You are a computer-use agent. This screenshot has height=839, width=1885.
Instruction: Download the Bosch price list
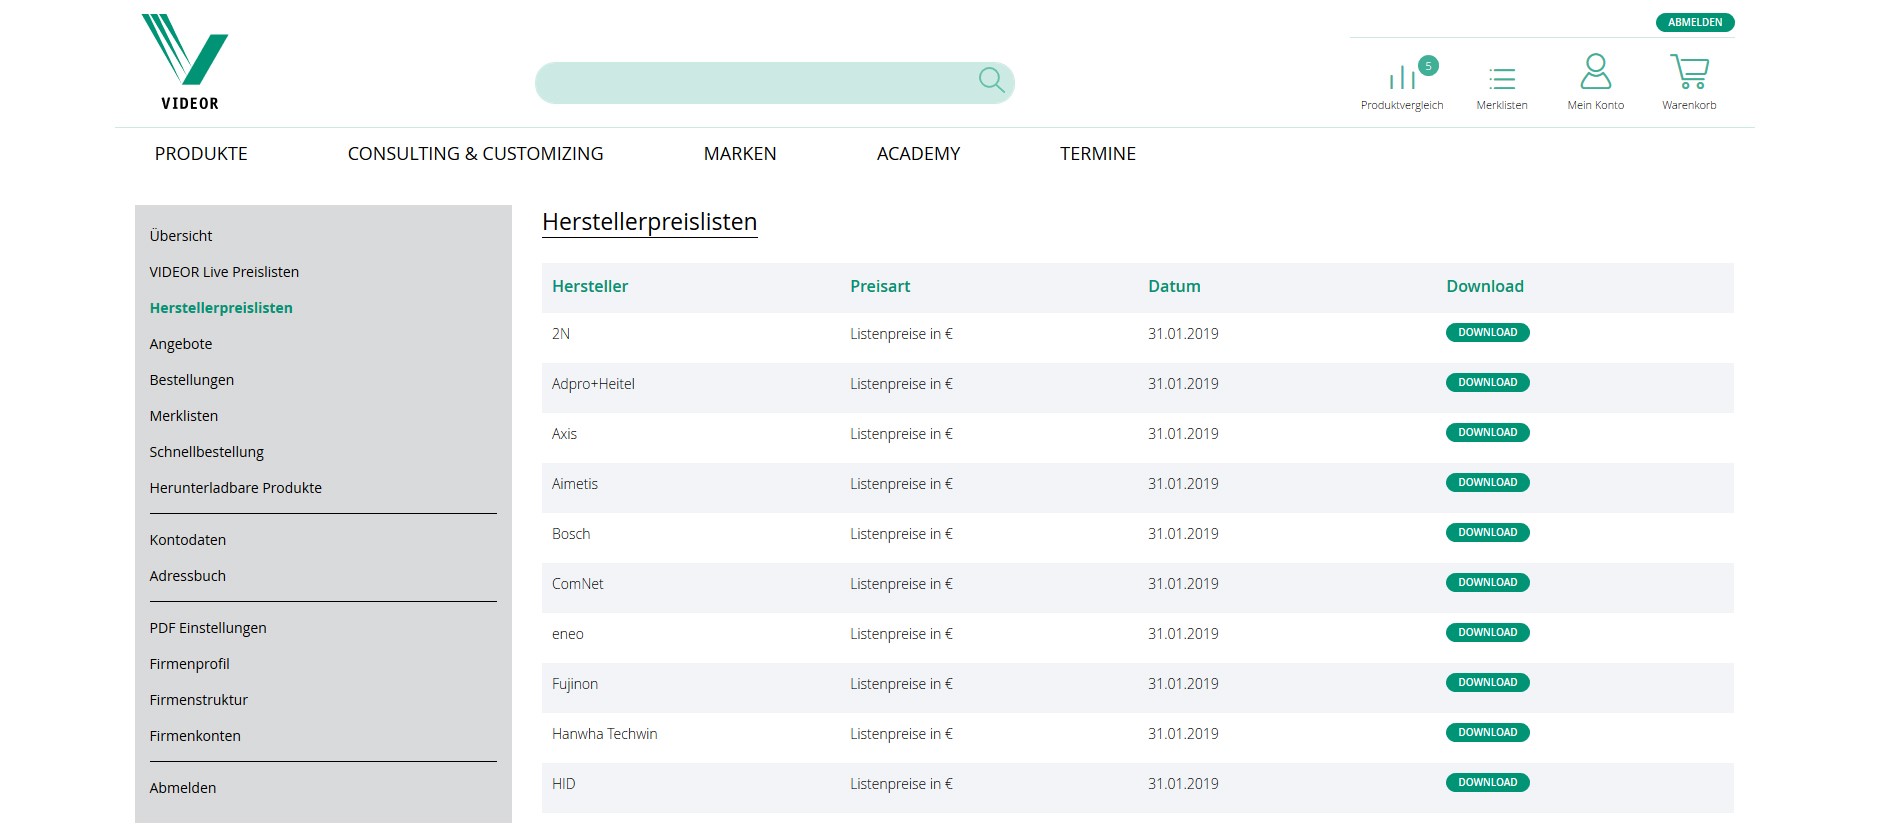pos(1487,533)
